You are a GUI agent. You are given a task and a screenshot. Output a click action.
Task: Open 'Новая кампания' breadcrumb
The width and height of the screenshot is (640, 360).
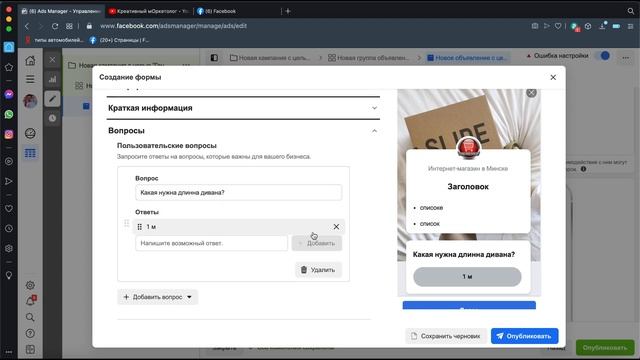pyautogui.click(x=270, y=58)
